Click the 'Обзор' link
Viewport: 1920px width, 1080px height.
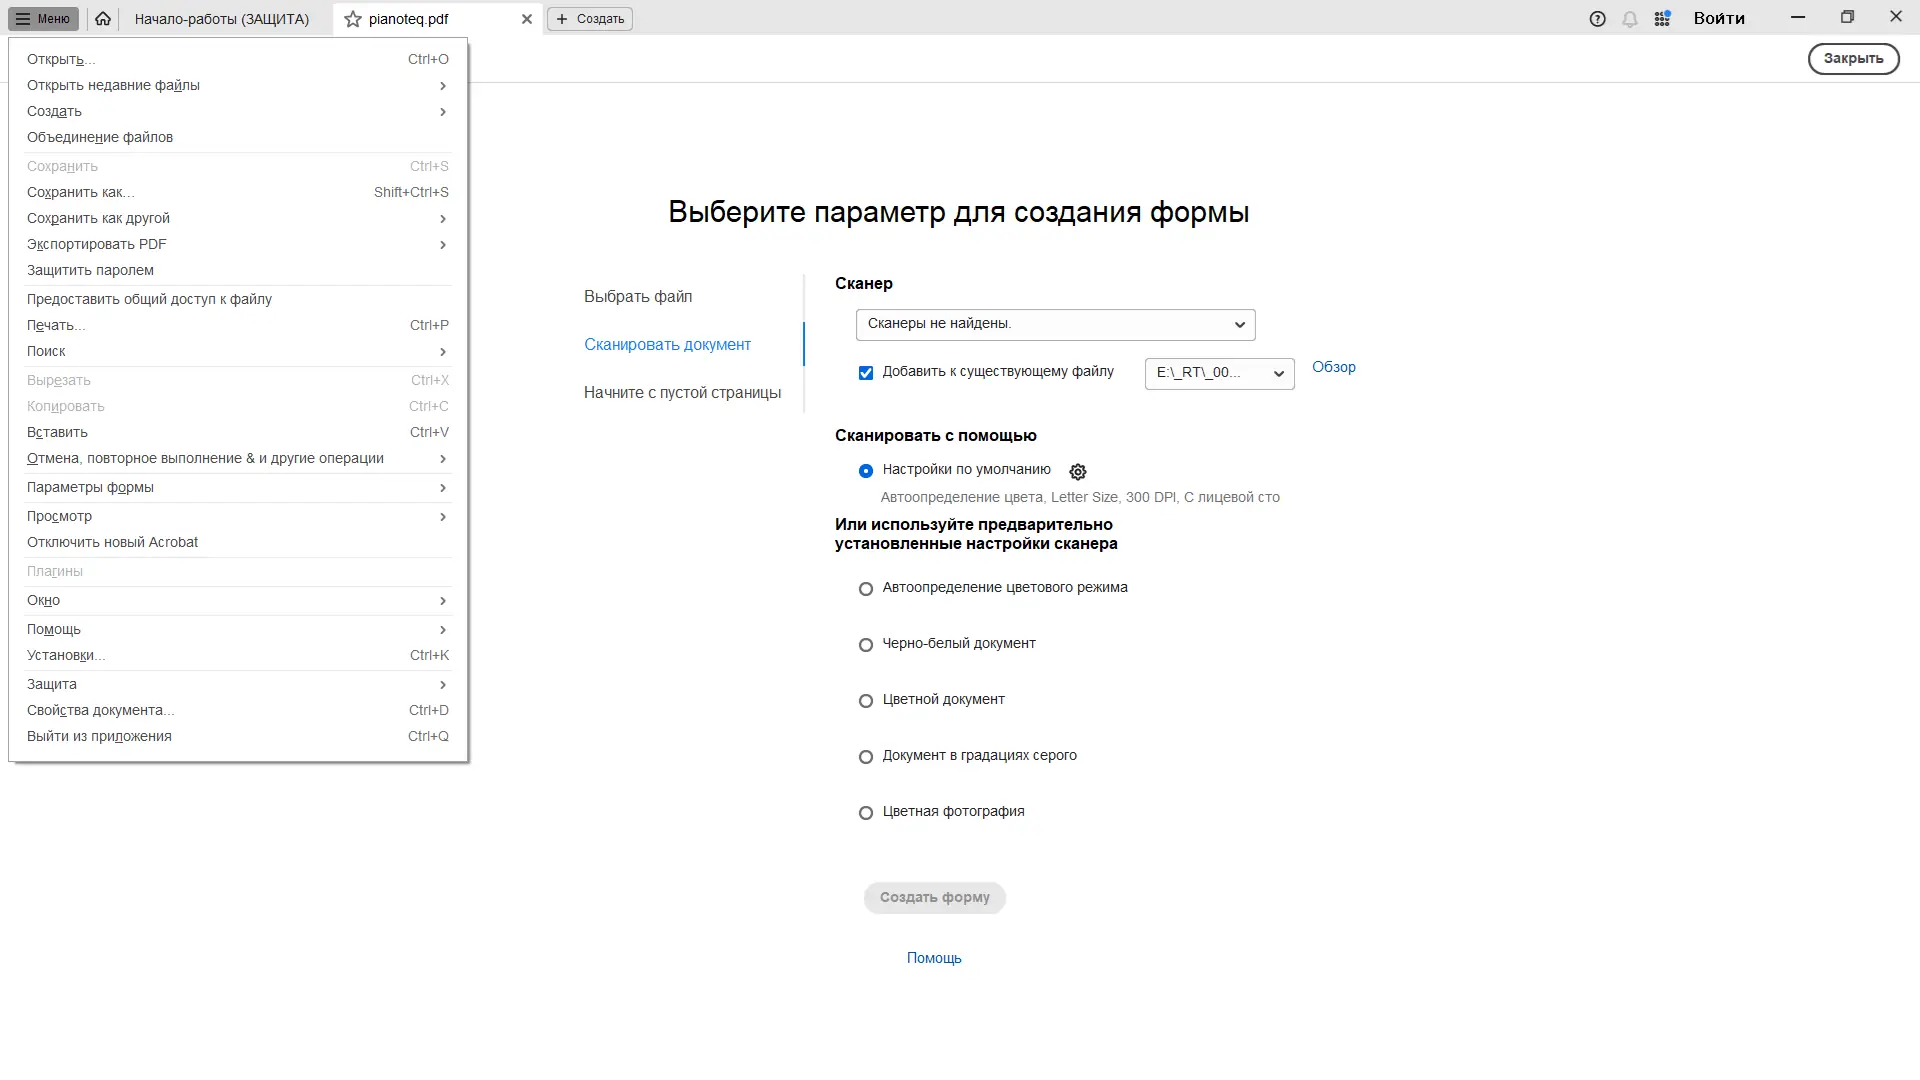pyautogui.click(x=1333, y=367)
